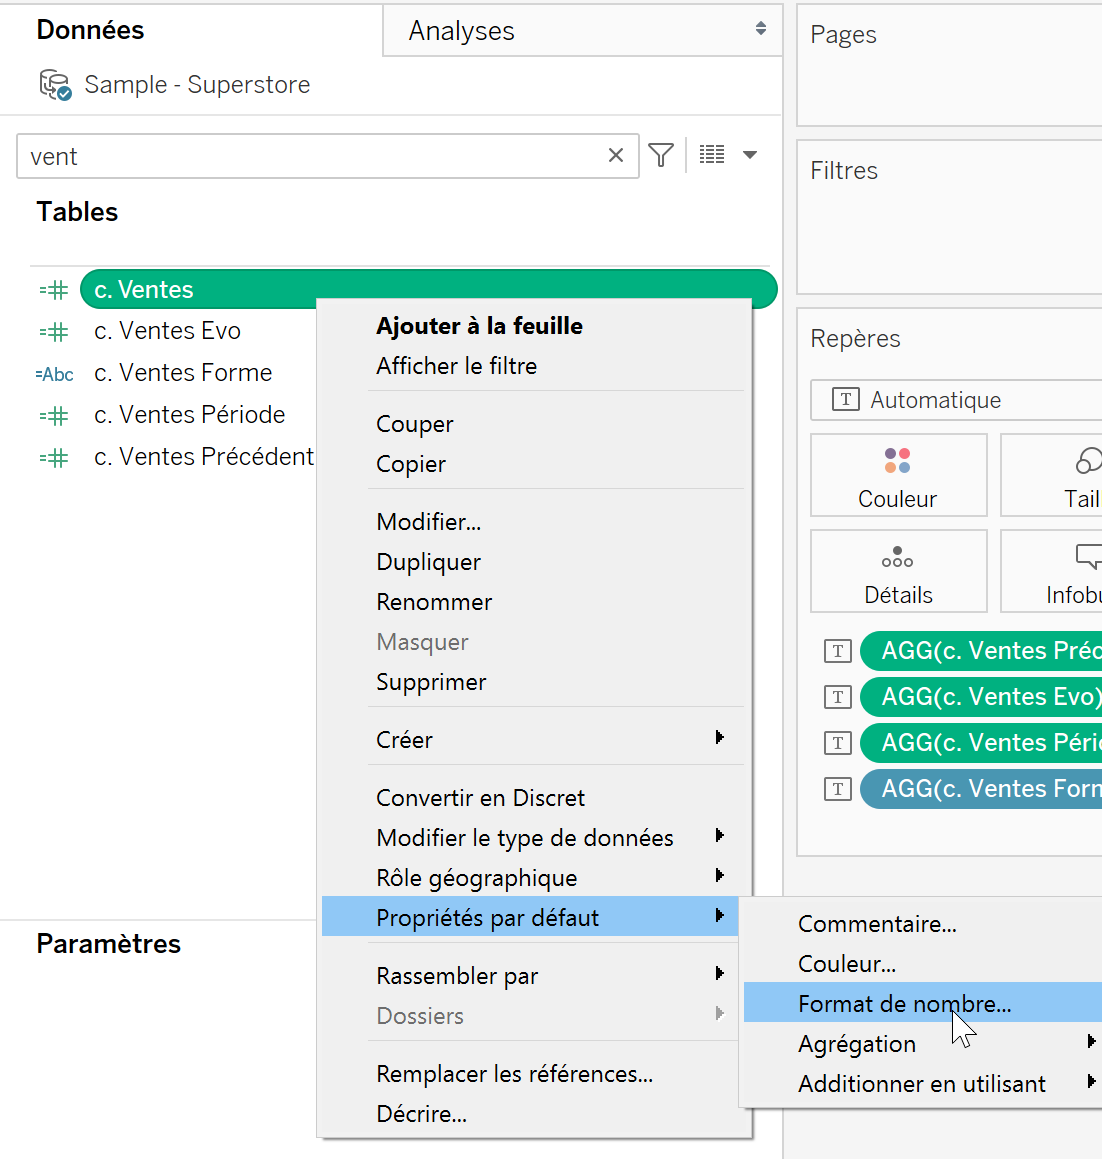This screenshot has width=1102, height=1159.
Task: Click text icon beside AGG(c. Ventes Form pill
Action: (x=837, y=789)
